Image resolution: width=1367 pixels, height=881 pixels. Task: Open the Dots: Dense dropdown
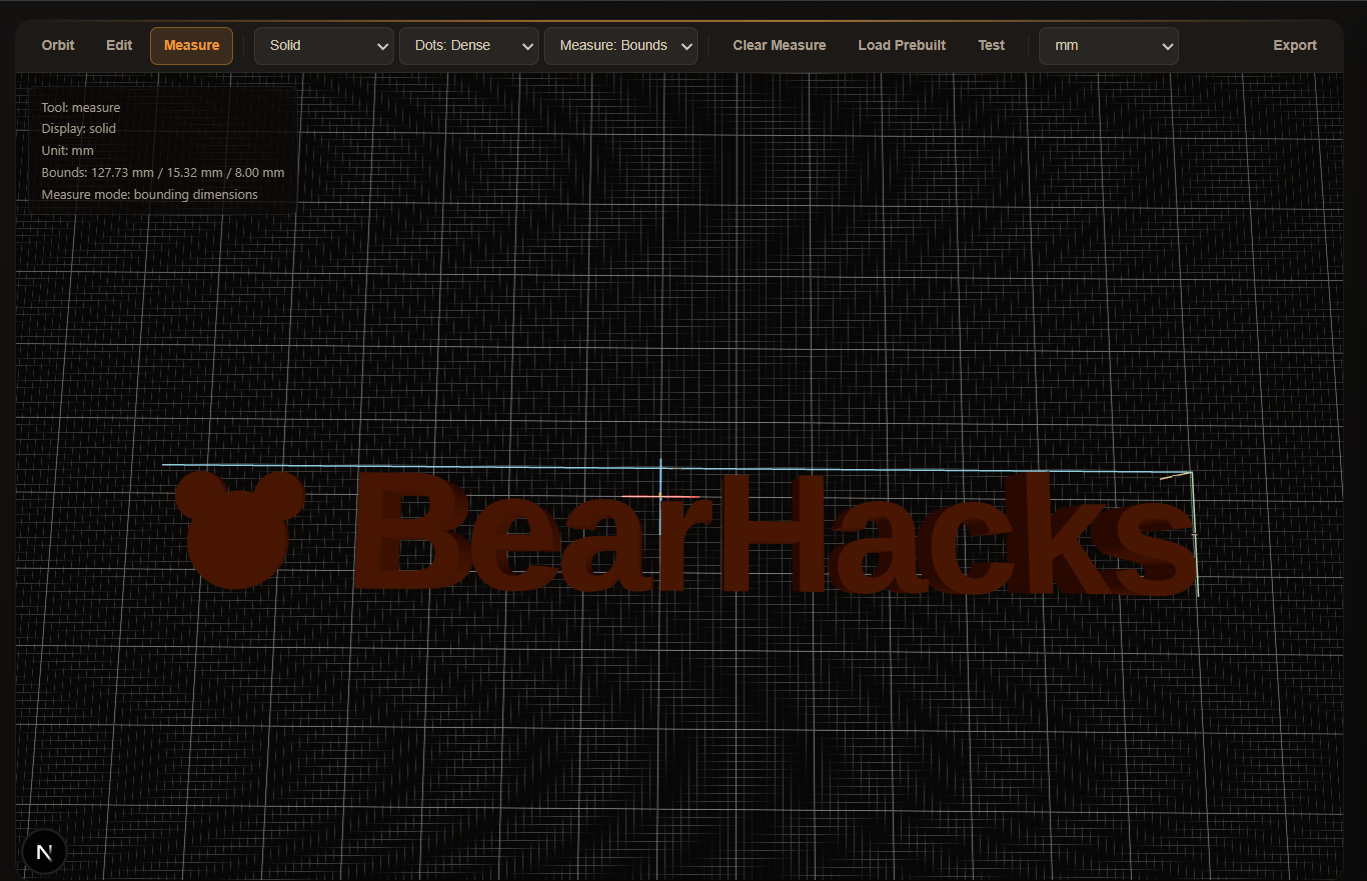point(469,46)
